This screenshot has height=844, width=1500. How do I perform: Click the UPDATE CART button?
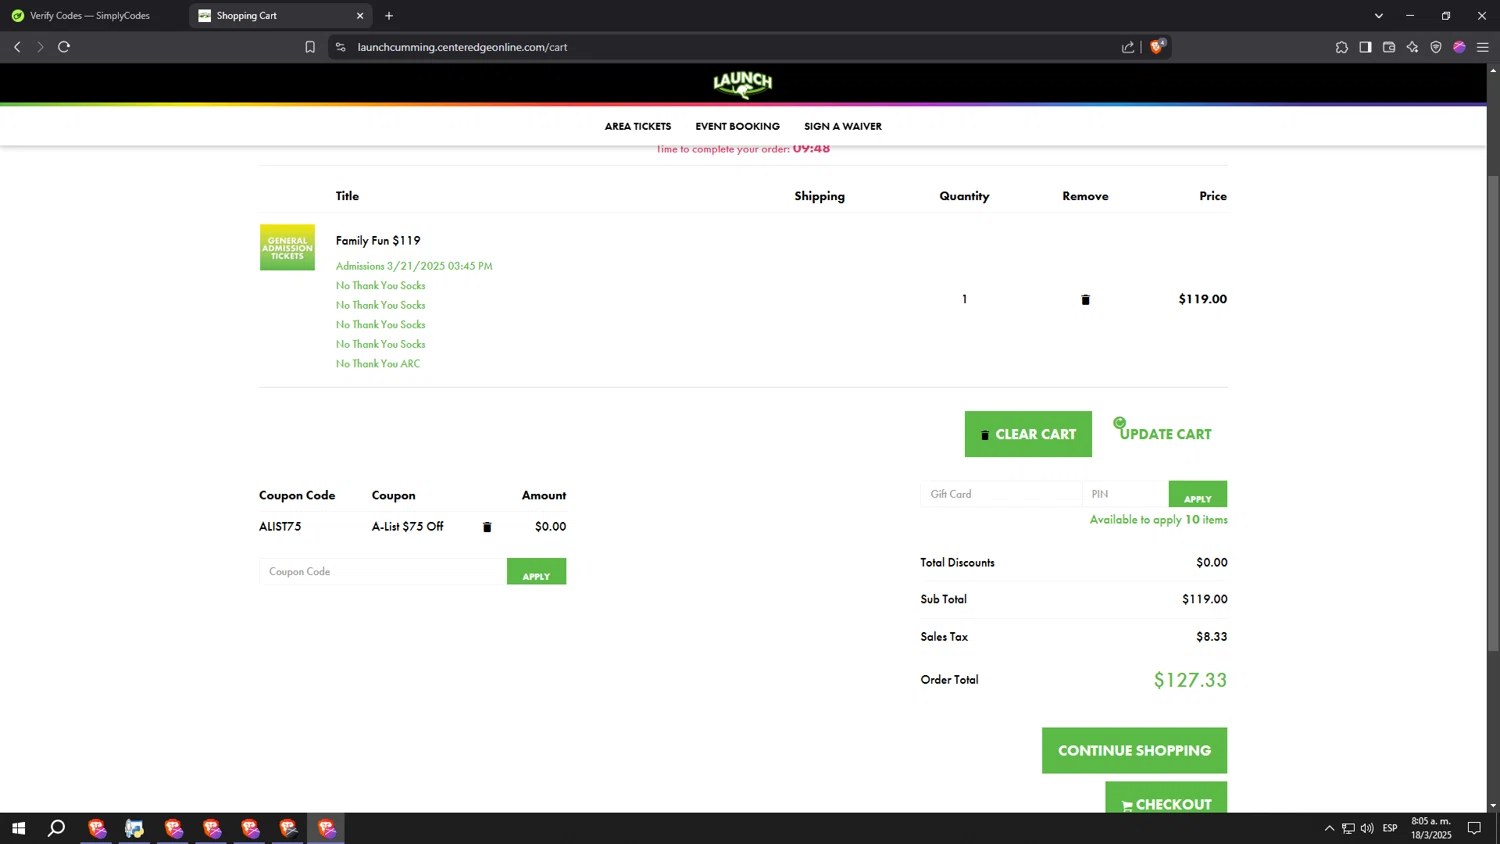click(x=1165, y=434)
